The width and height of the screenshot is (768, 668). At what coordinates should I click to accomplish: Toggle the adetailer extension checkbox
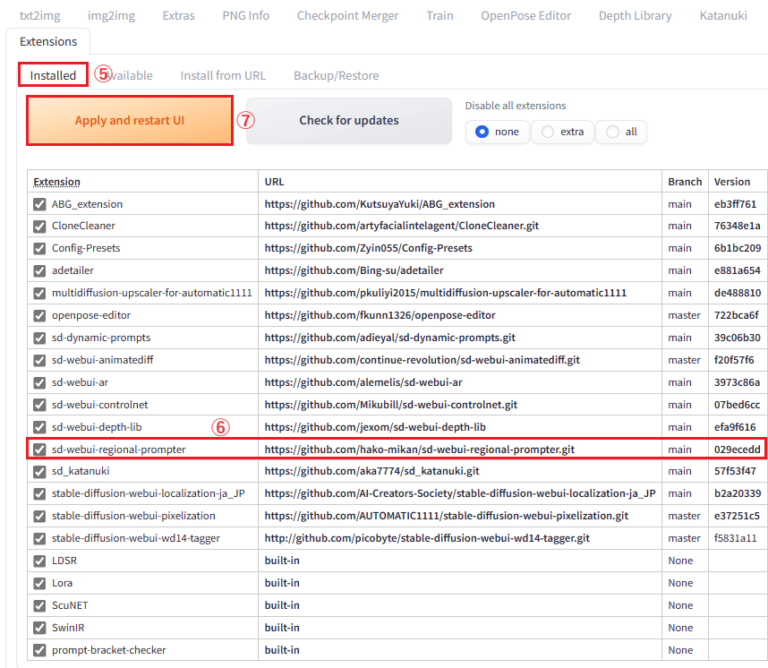[39, 271]
